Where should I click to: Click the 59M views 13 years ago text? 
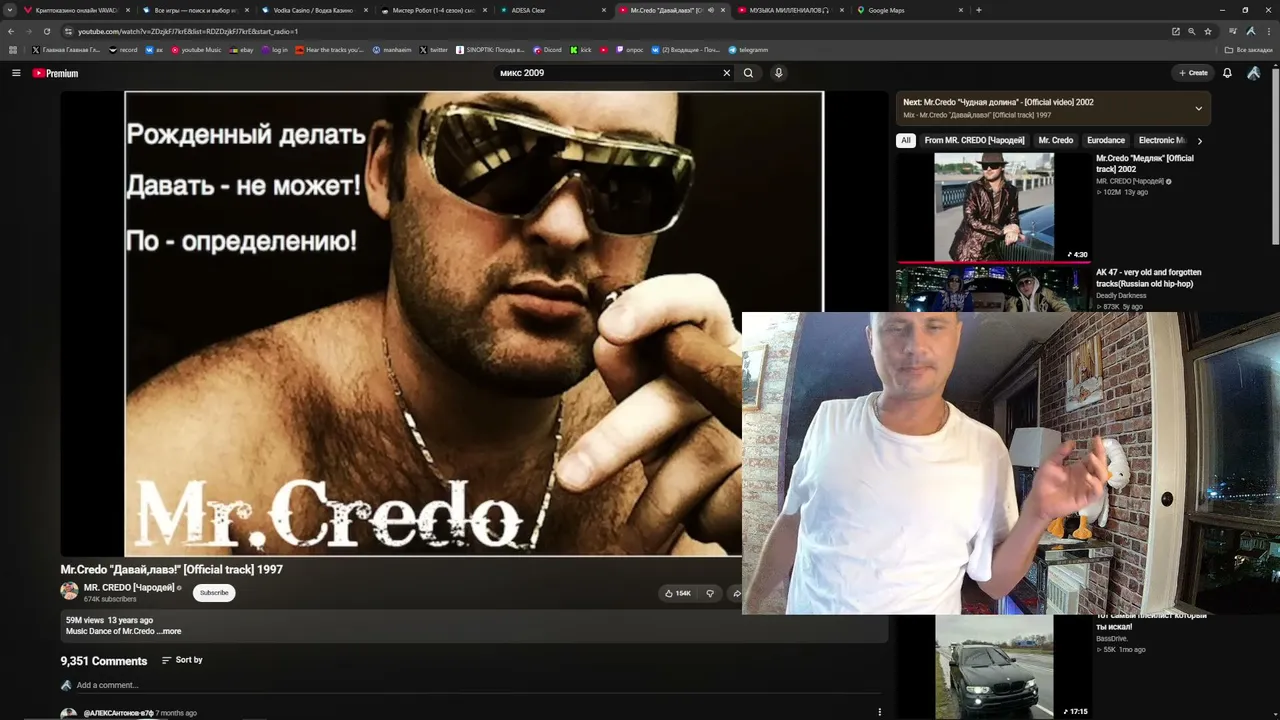(109, 620)
